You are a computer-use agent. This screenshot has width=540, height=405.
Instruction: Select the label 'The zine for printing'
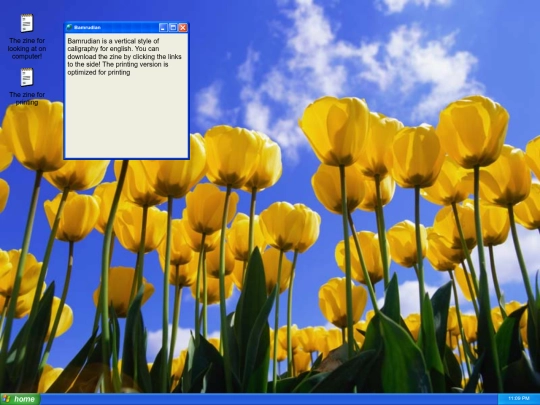point(27,98)
